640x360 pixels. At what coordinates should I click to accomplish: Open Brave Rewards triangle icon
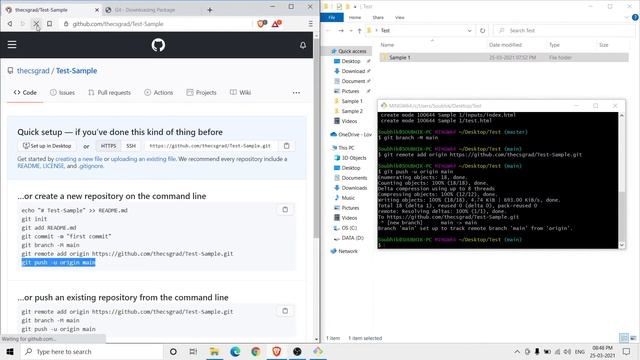pos(276,24)
